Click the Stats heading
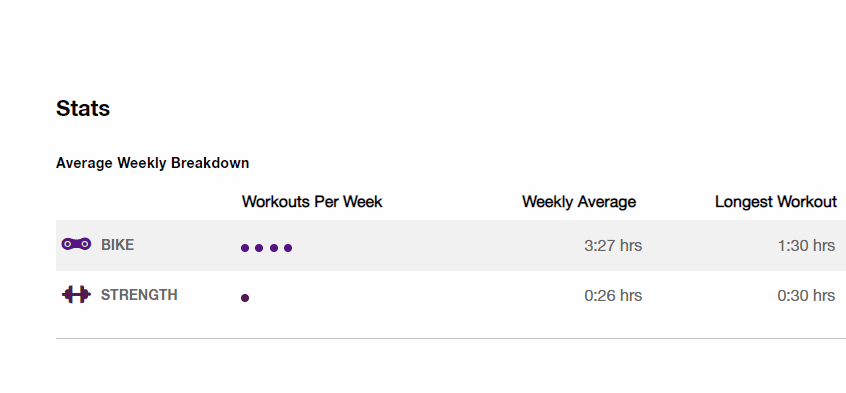This screenshot has width=846, height=393. [x=83, y=109]
